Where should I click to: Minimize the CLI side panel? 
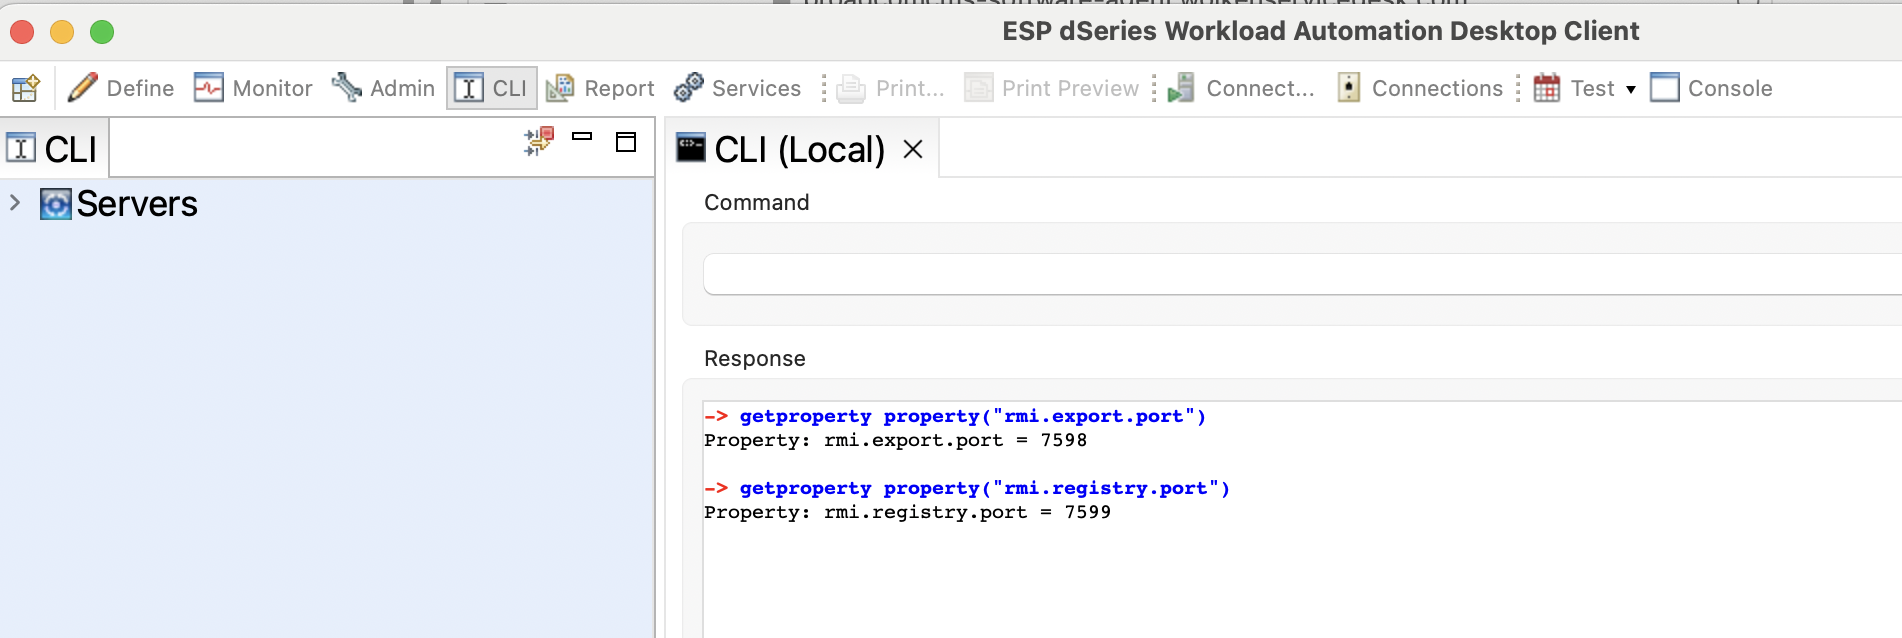point(582,137)
